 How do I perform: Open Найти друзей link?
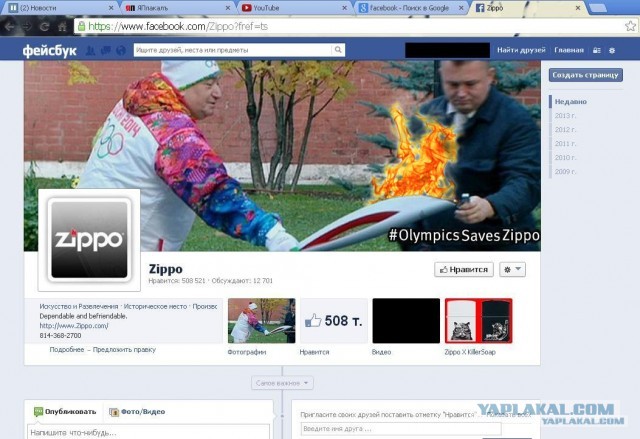521,50
